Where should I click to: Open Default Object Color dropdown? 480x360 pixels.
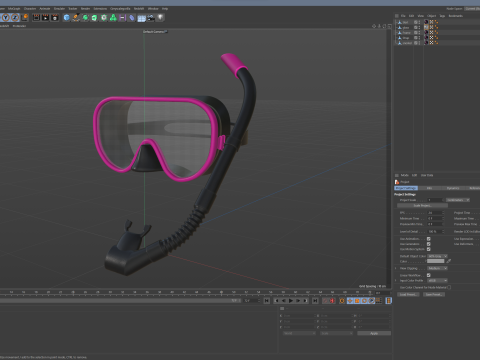click(437, 256)
